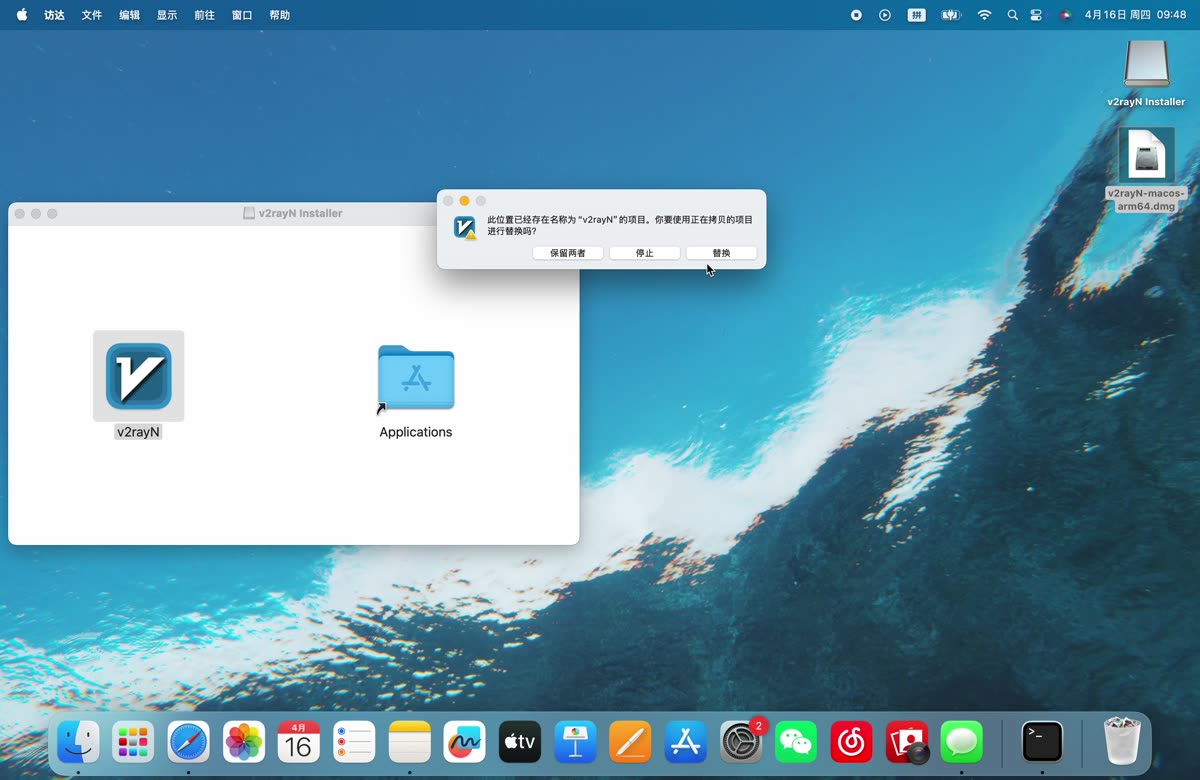Image resolution: width=1200 pixels, height=780 pixels.
Task: Launch WeChat from the Dock
Action: tap(796, 742)
